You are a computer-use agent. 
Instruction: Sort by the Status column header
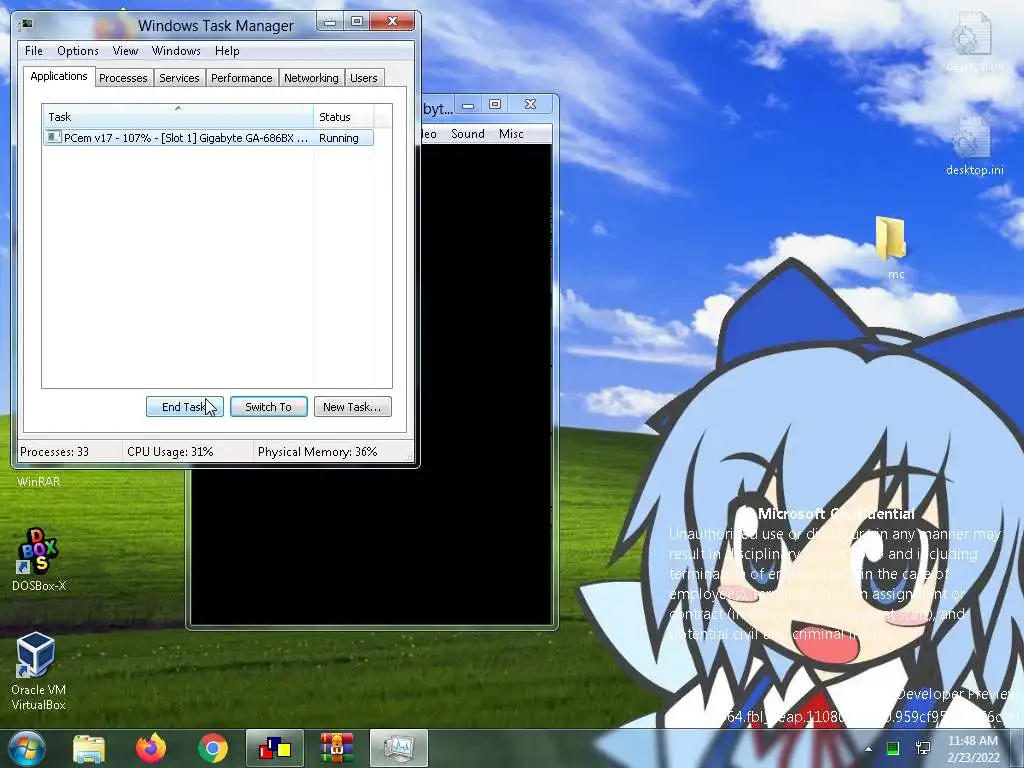tap(344, 117)
